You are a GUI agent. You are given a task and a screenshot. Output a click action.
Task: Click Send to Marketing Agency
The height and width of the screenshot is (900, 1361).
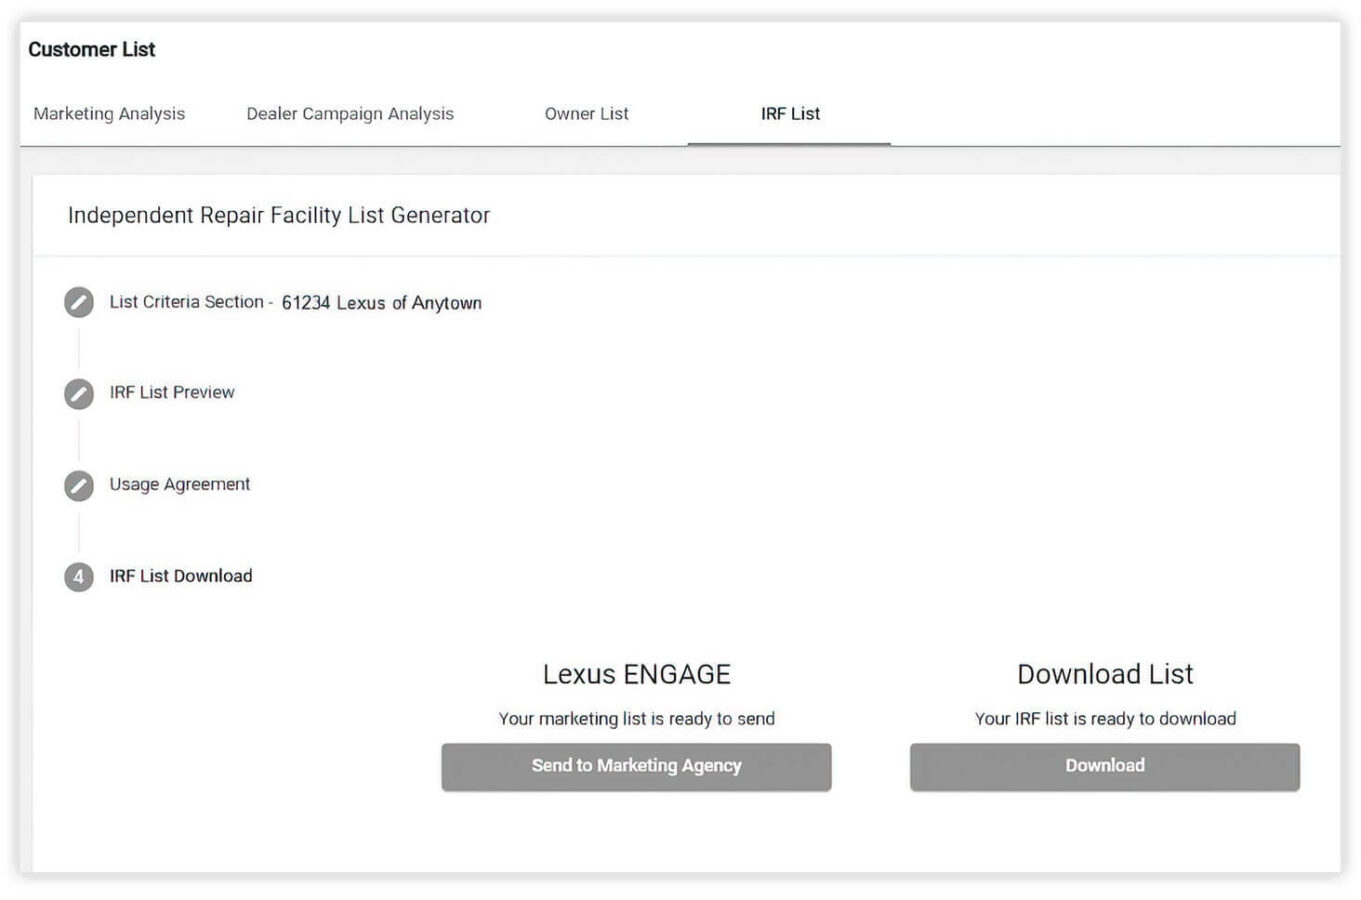pos(637,766)
